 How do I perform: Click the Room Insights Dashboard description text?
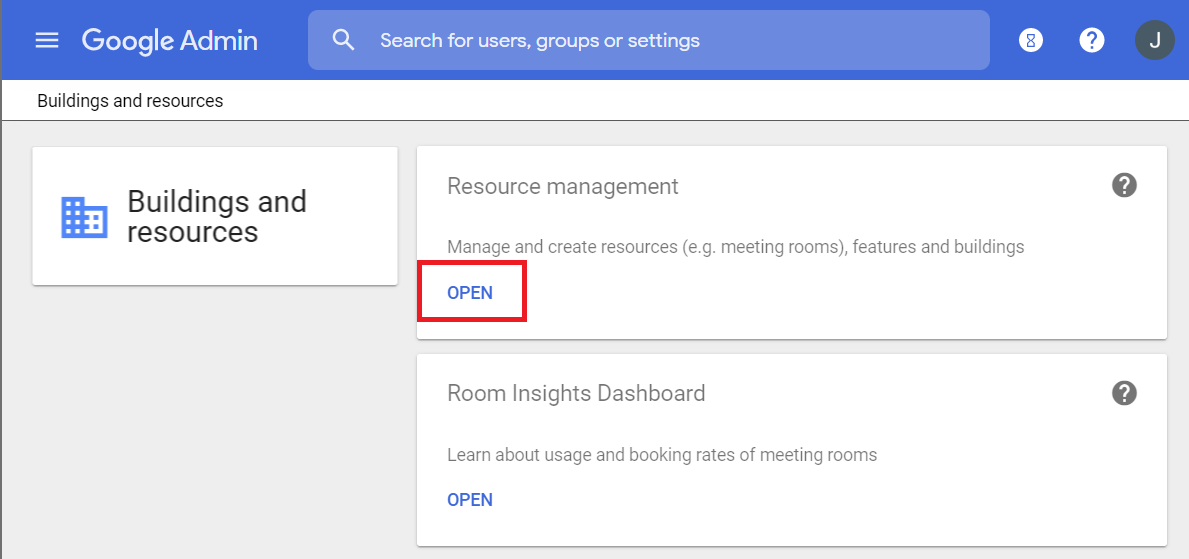pos(662,455)
